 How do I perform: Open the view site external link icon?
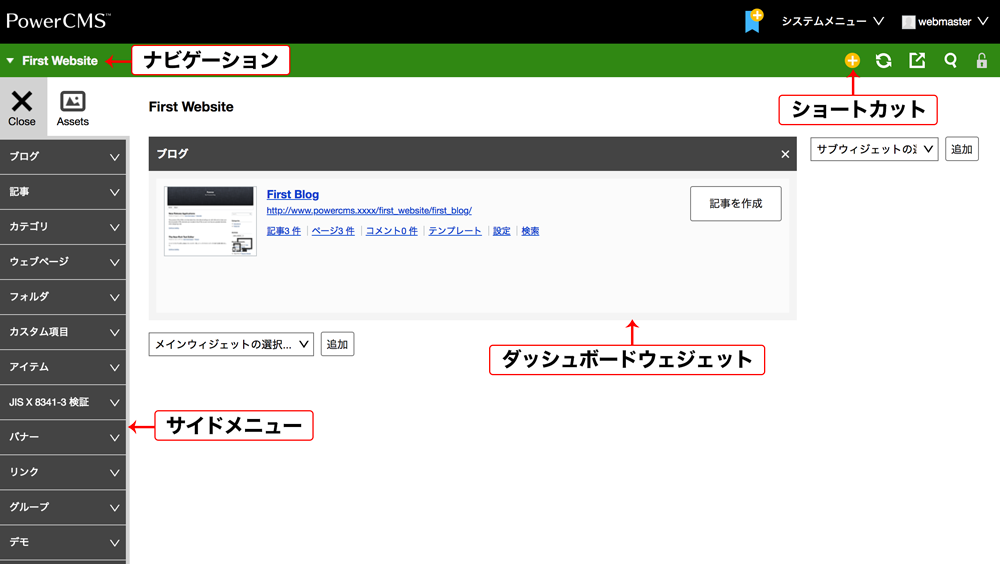(917, 61)
